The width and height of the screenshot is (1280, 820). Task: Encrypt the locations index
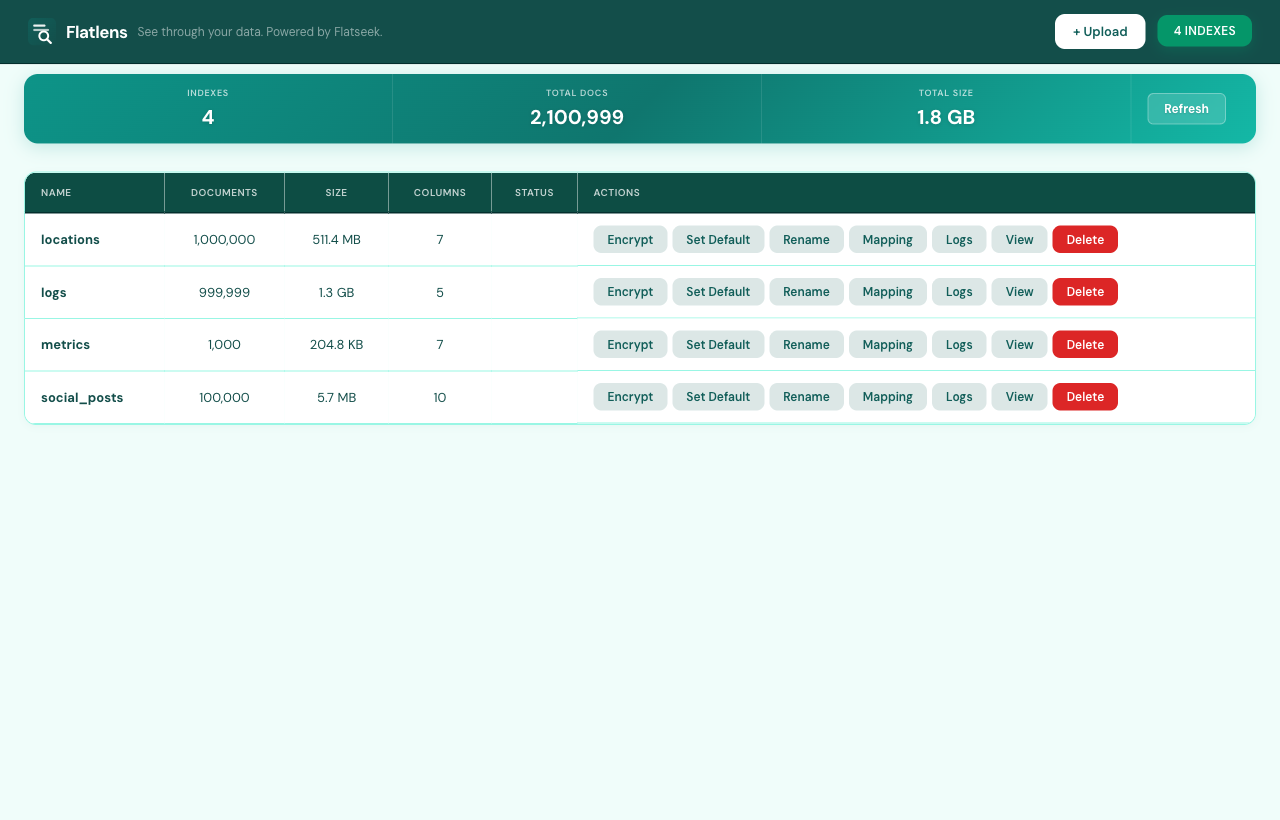630,239
